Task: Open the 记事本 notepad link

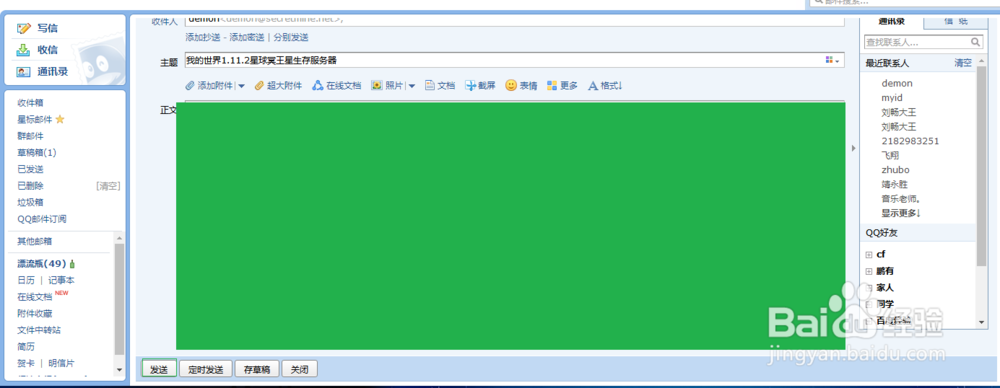Action: click(x=62, y=280)
